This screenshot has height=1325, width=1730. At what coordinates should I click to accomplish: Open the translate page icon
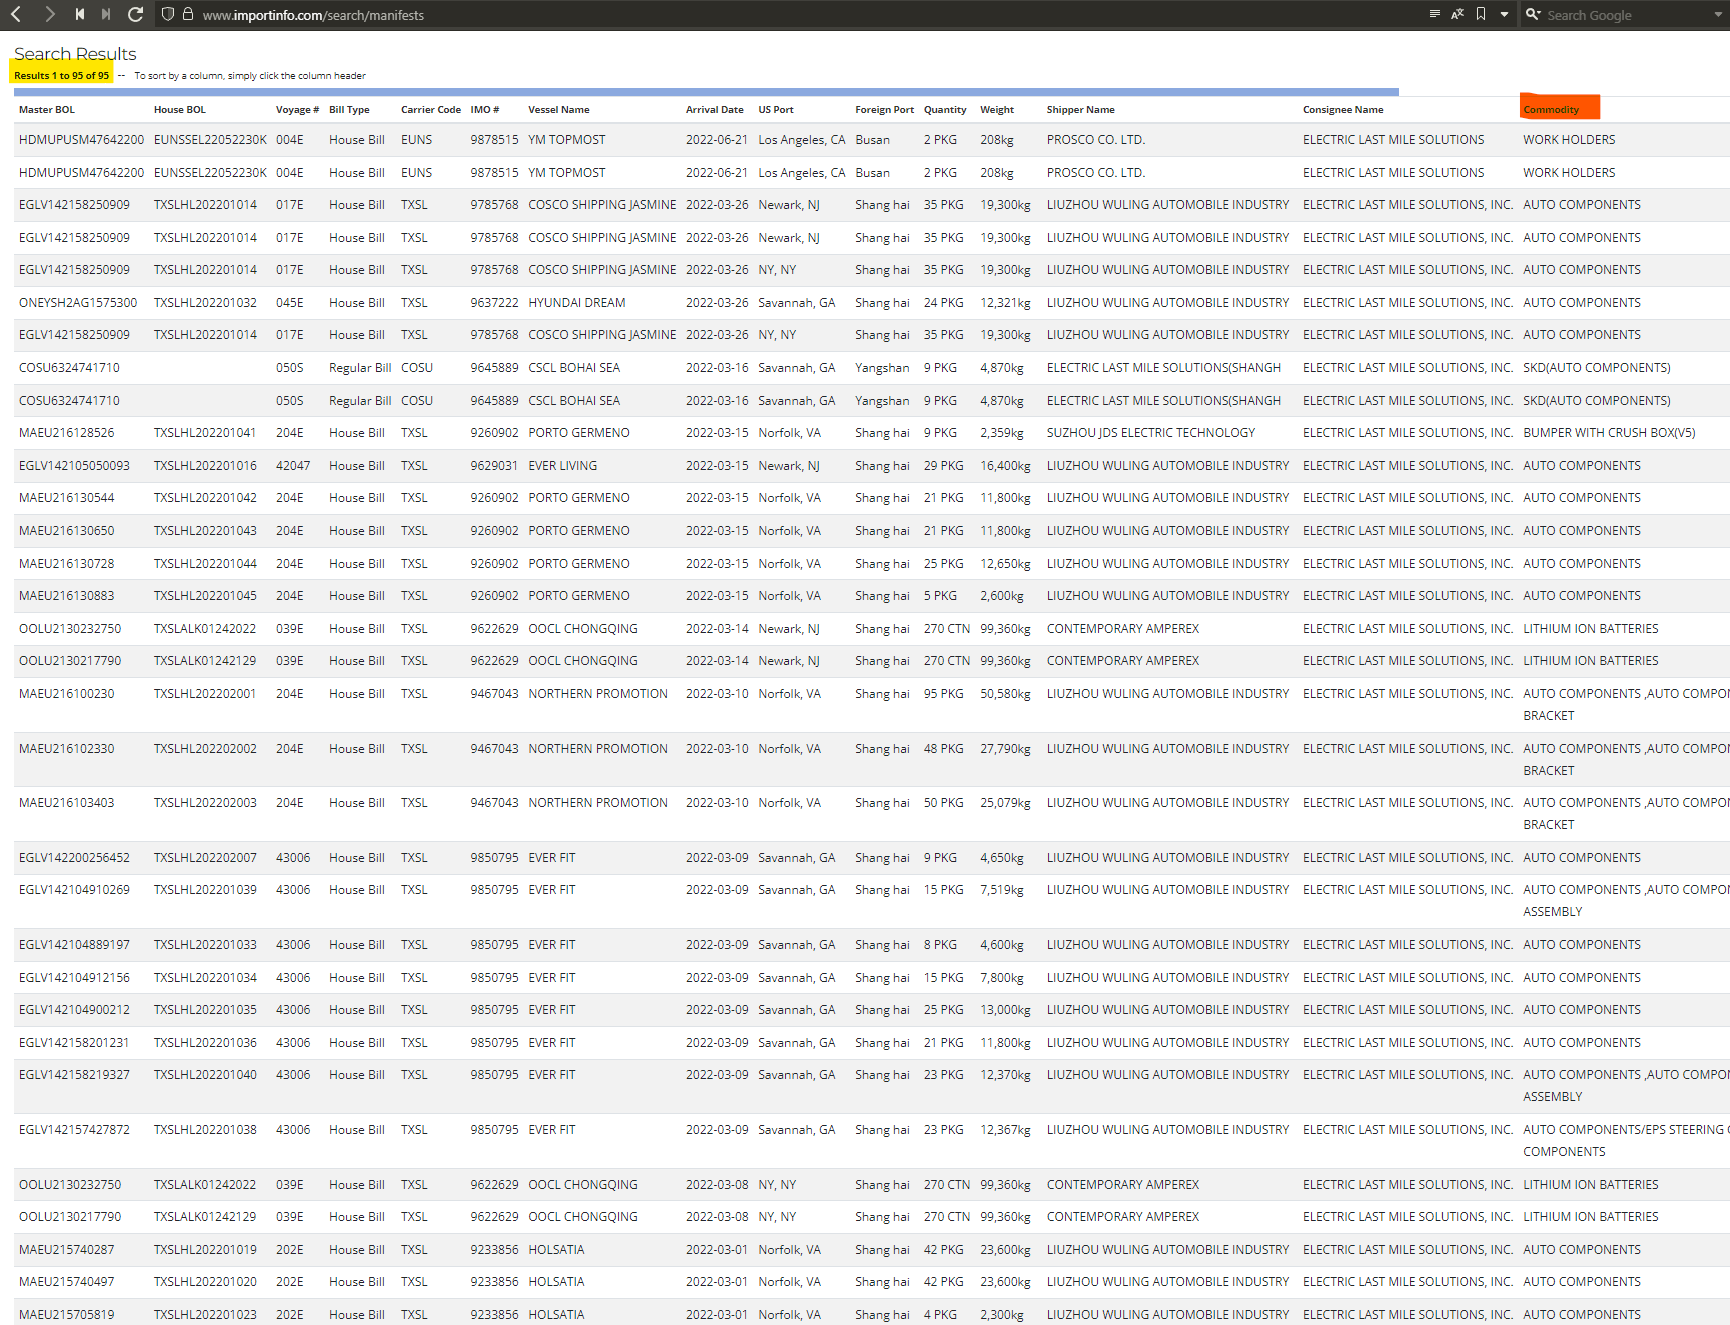[x=1457, y=14]
